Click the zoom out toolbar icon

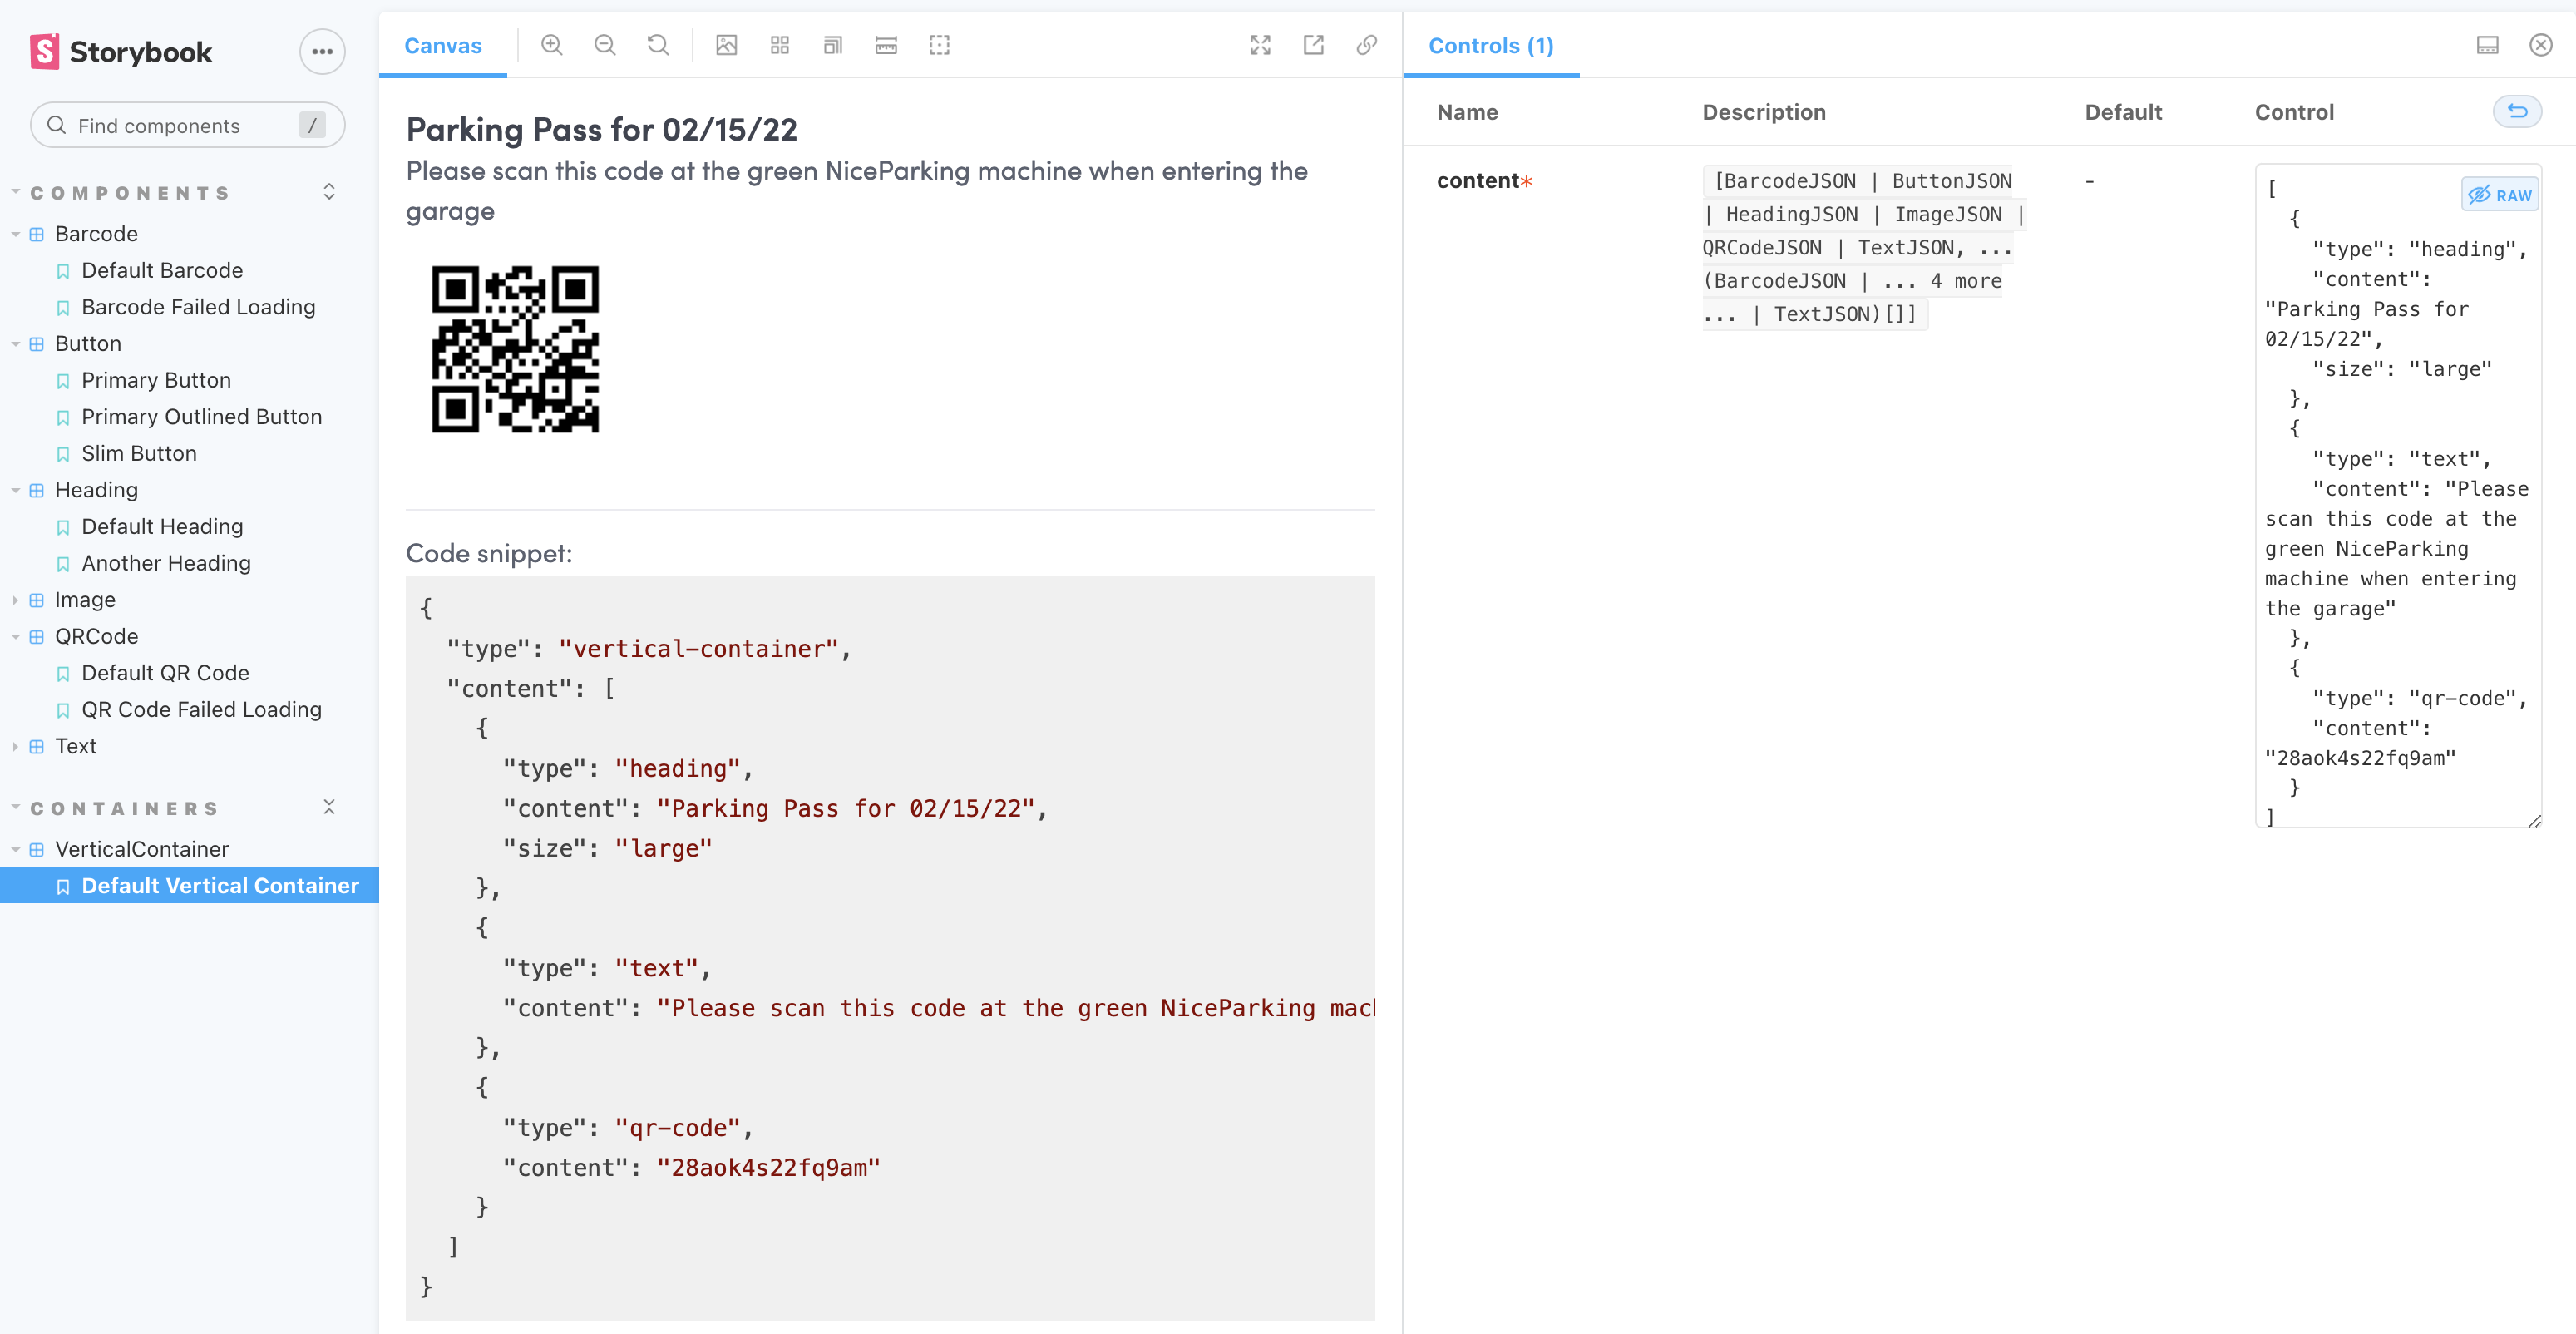click(605, 45)
